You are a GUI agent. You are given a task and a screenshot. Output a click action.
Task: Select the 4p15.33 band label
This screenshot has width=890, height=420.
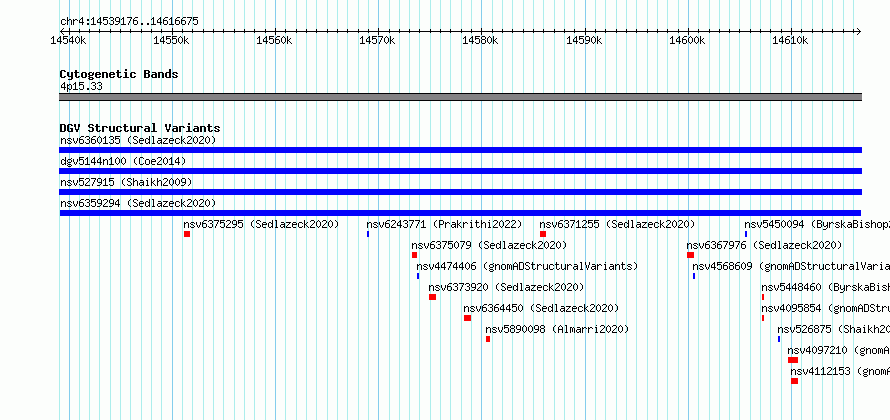(x=81, y=87)
